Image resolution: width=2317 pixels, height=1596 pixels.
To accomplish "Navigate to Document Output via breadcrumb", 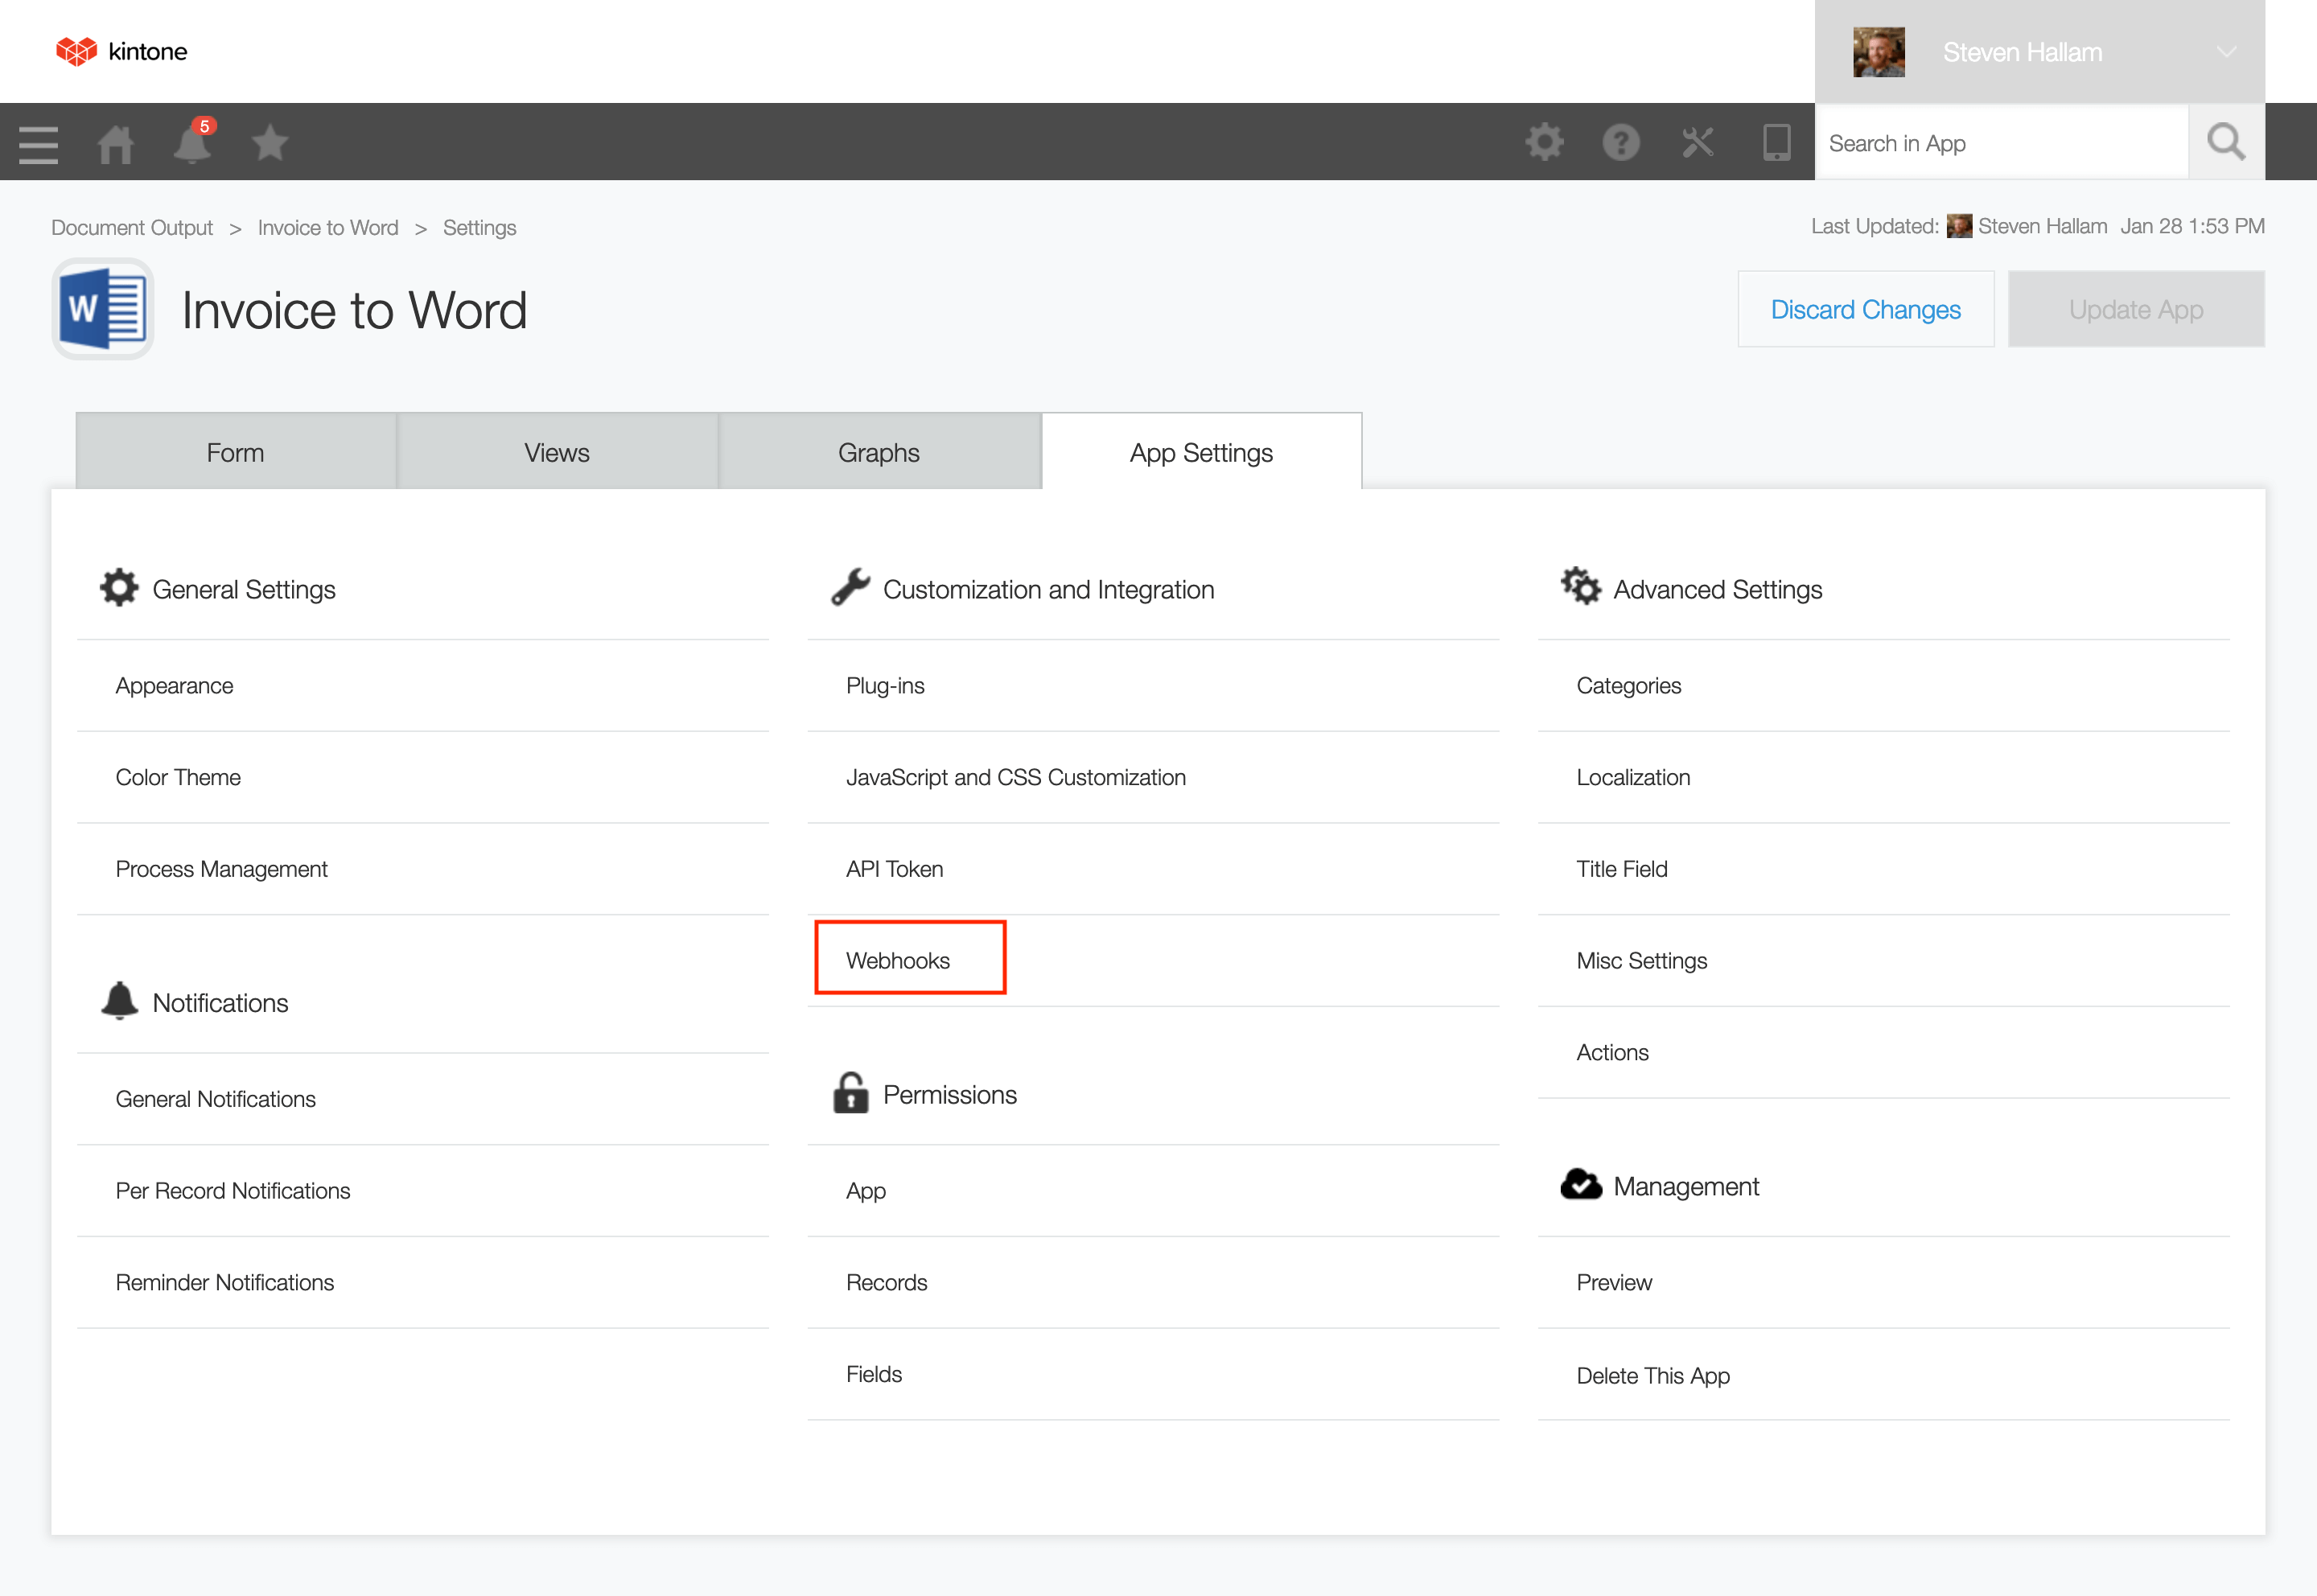I will [x=131, y=227].
